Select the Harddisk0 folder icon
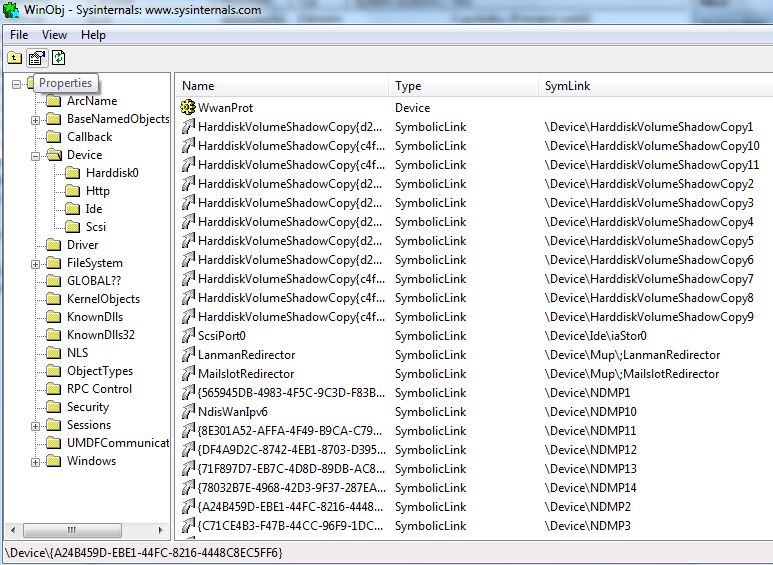 (x=72, y=173)
